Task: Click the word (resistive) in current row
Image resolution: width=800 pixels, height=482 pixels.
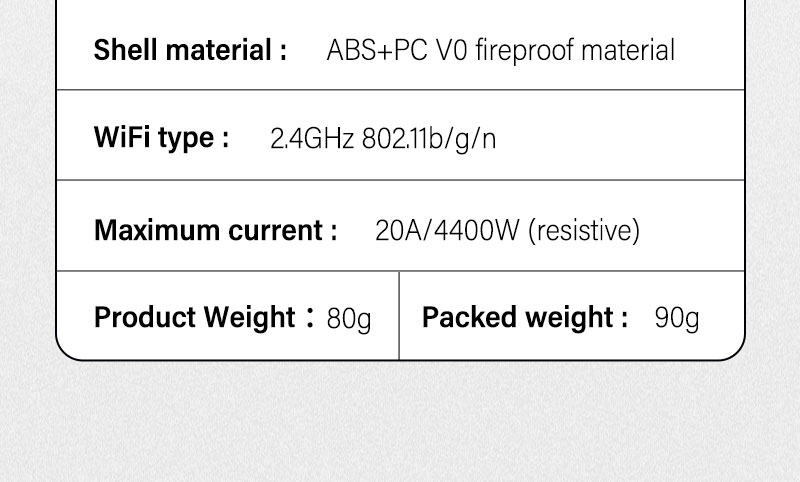Action: (584, 231)
